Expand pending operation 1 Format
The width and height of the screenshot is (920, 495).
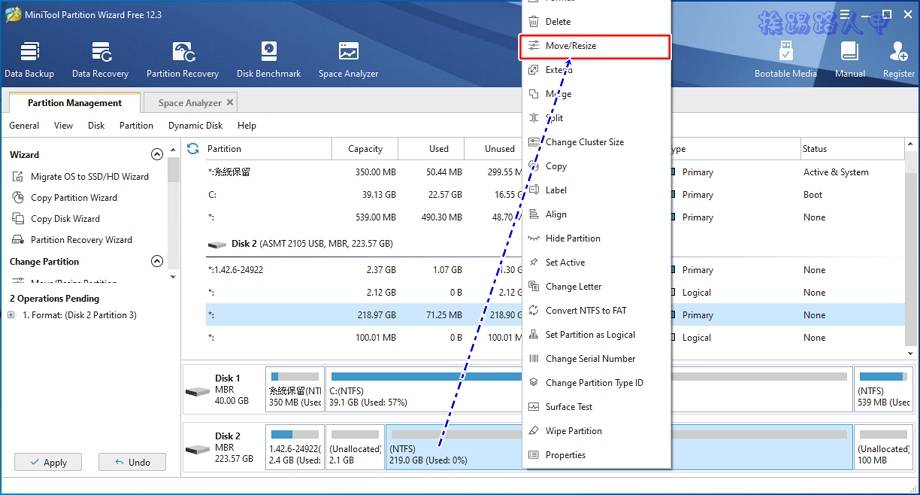[11, 315]
